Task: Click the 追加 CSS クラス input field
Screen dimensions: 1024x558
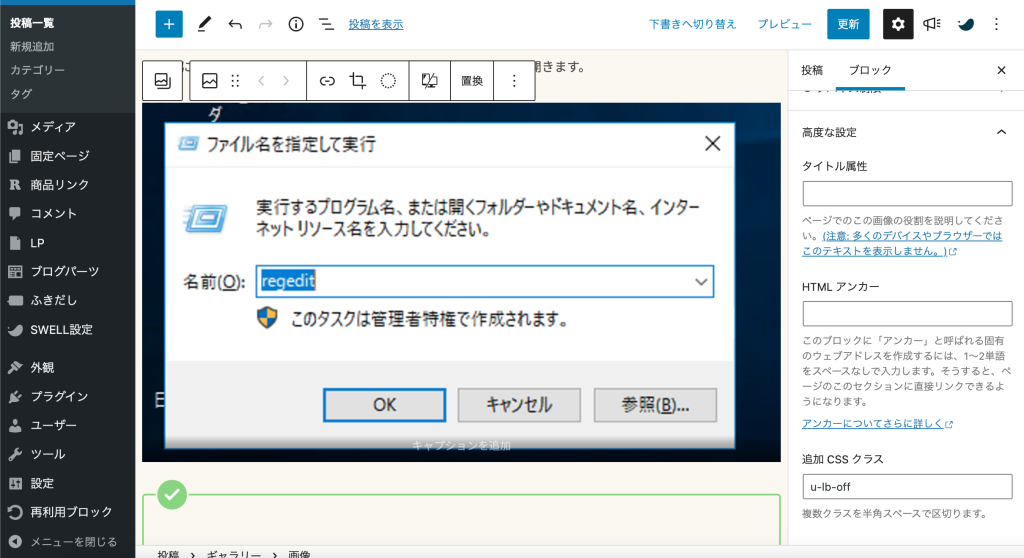Action: pyautogui.click(x=907, y=487)
